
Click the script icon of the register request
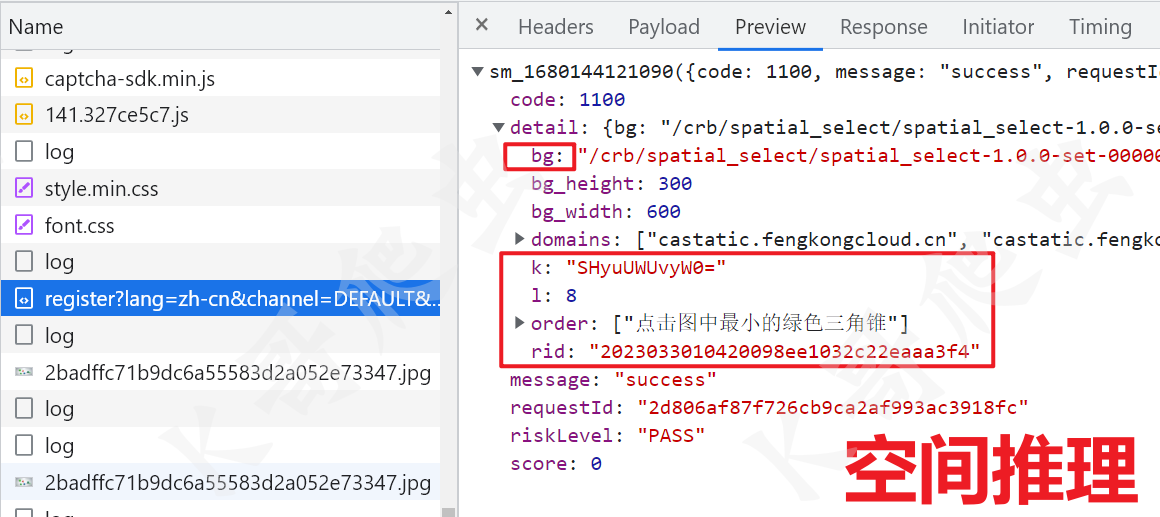[24, 299]
